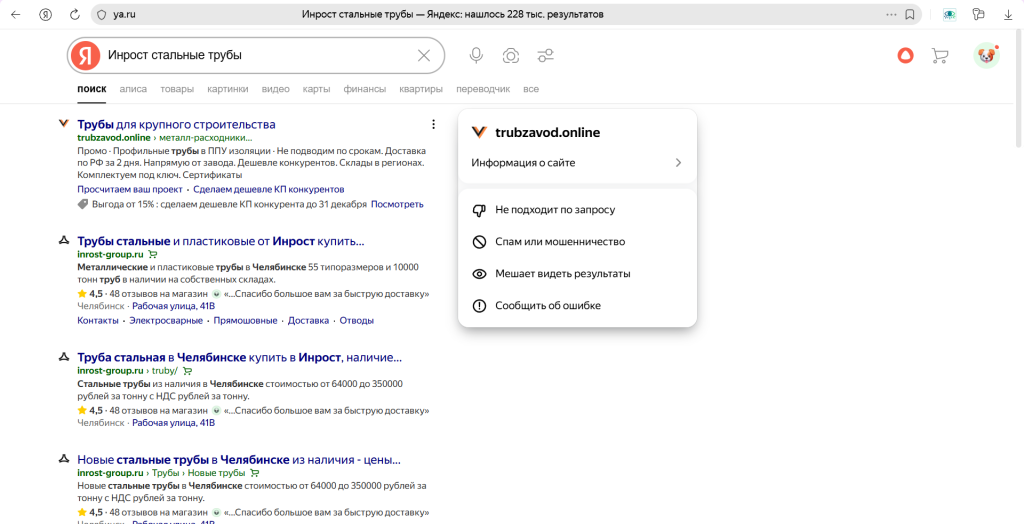The height and width of the screenshot is (524, 1024).
Task: Select Не подходит по запросу option
Action: (x=555, y=210)
